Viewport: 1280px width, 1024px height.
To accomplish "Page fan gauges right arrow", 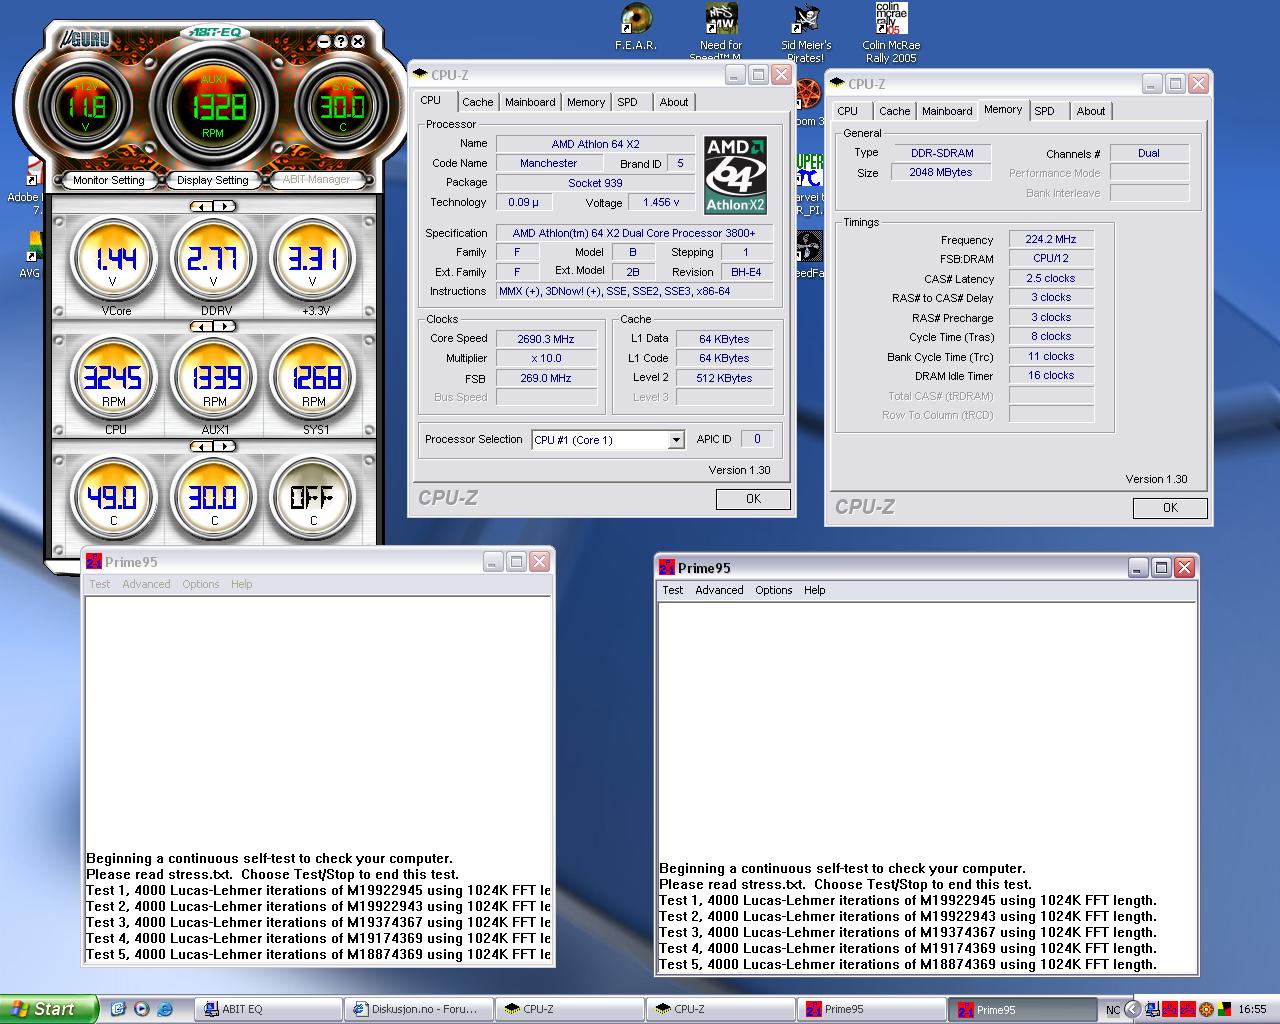I will [225, 326].
